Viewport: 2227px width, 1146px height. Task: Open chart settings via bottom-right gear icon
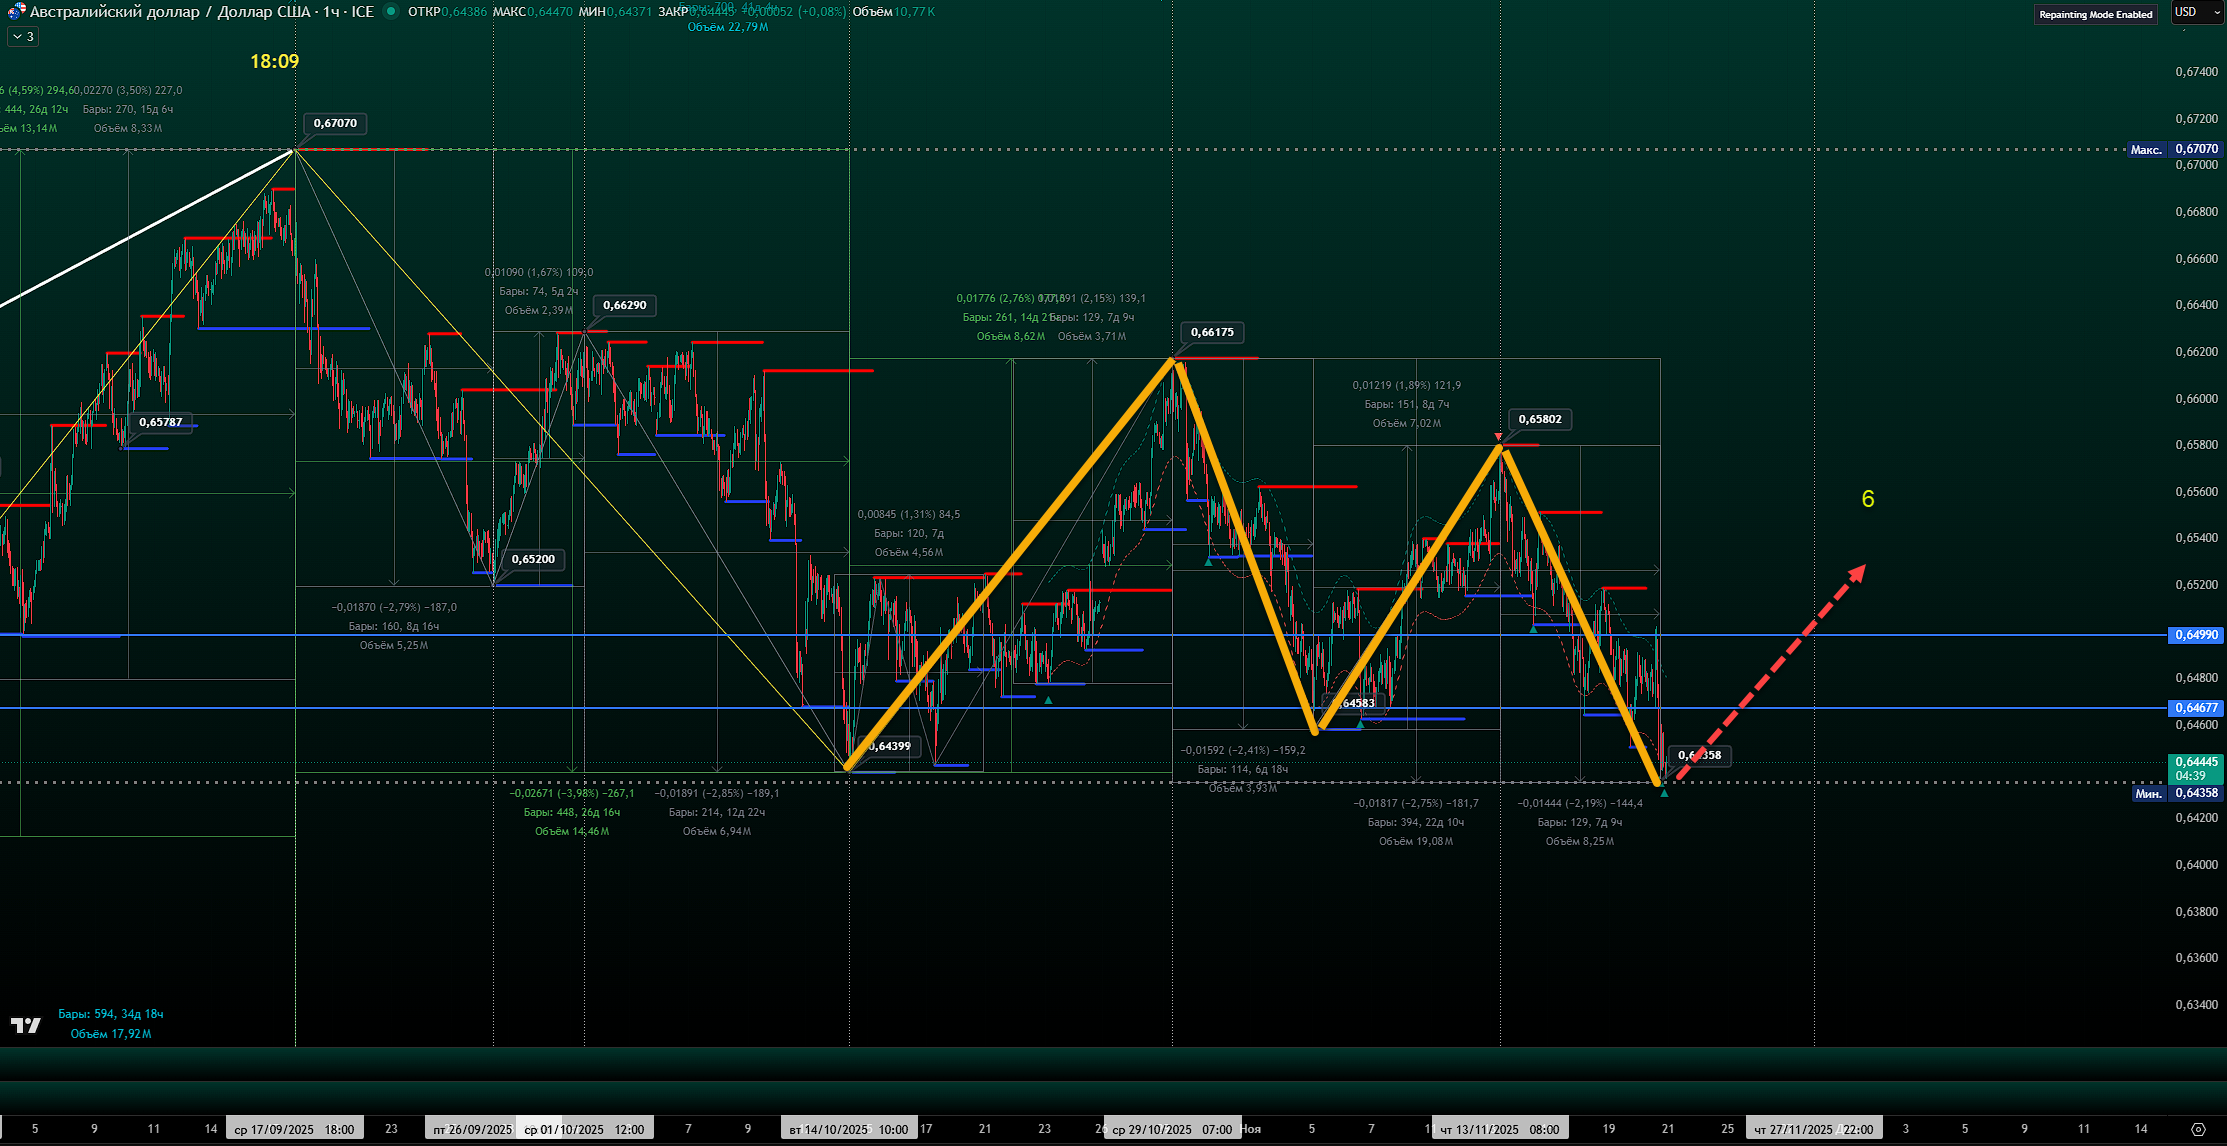(2197, 1129)
